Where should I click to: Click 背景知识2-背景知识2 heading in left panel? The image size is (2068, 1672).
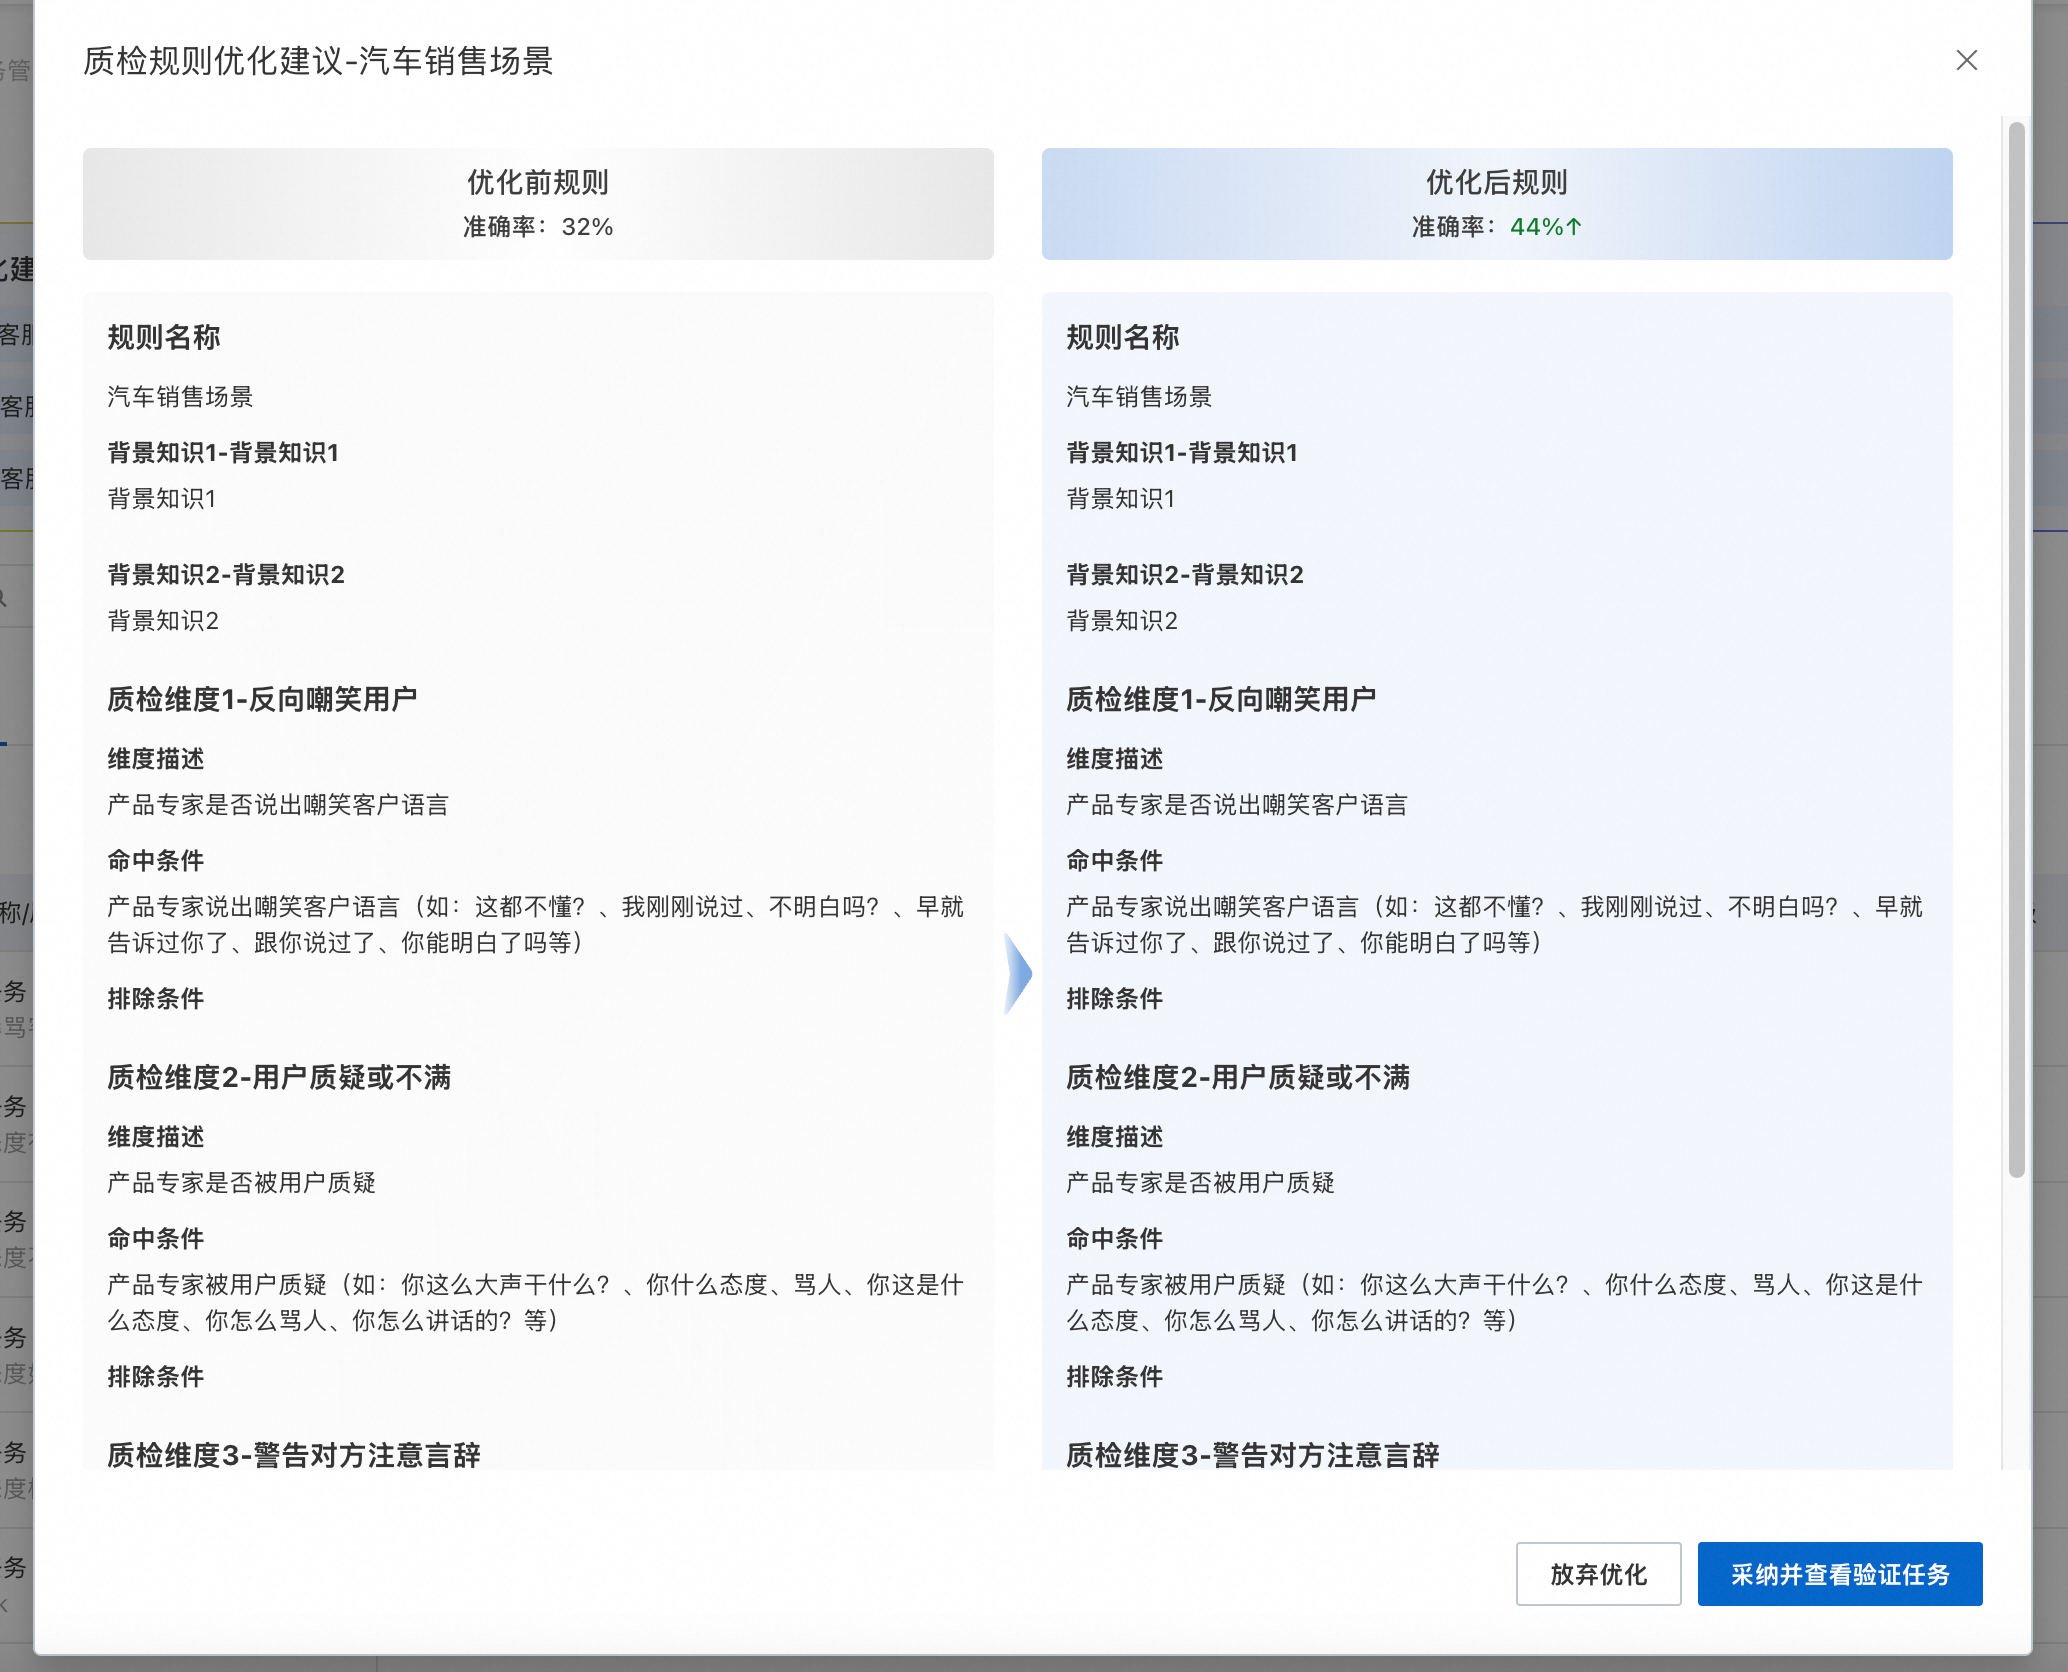226,575
